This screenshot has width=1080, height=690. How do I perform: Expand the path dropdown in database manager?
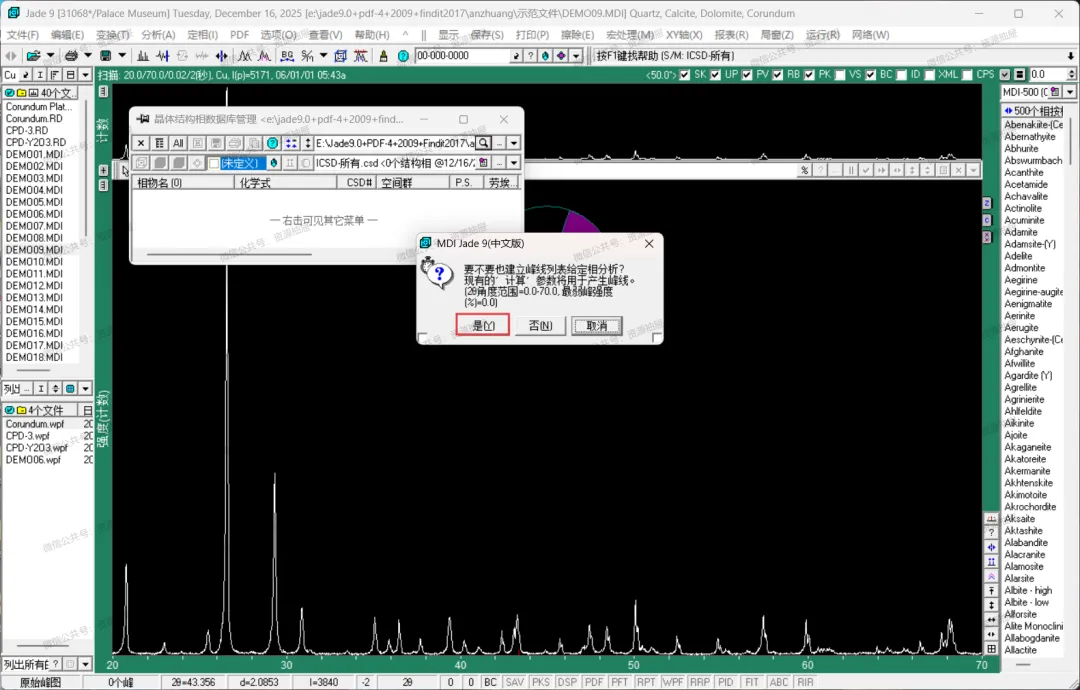[x=514, y=143]
